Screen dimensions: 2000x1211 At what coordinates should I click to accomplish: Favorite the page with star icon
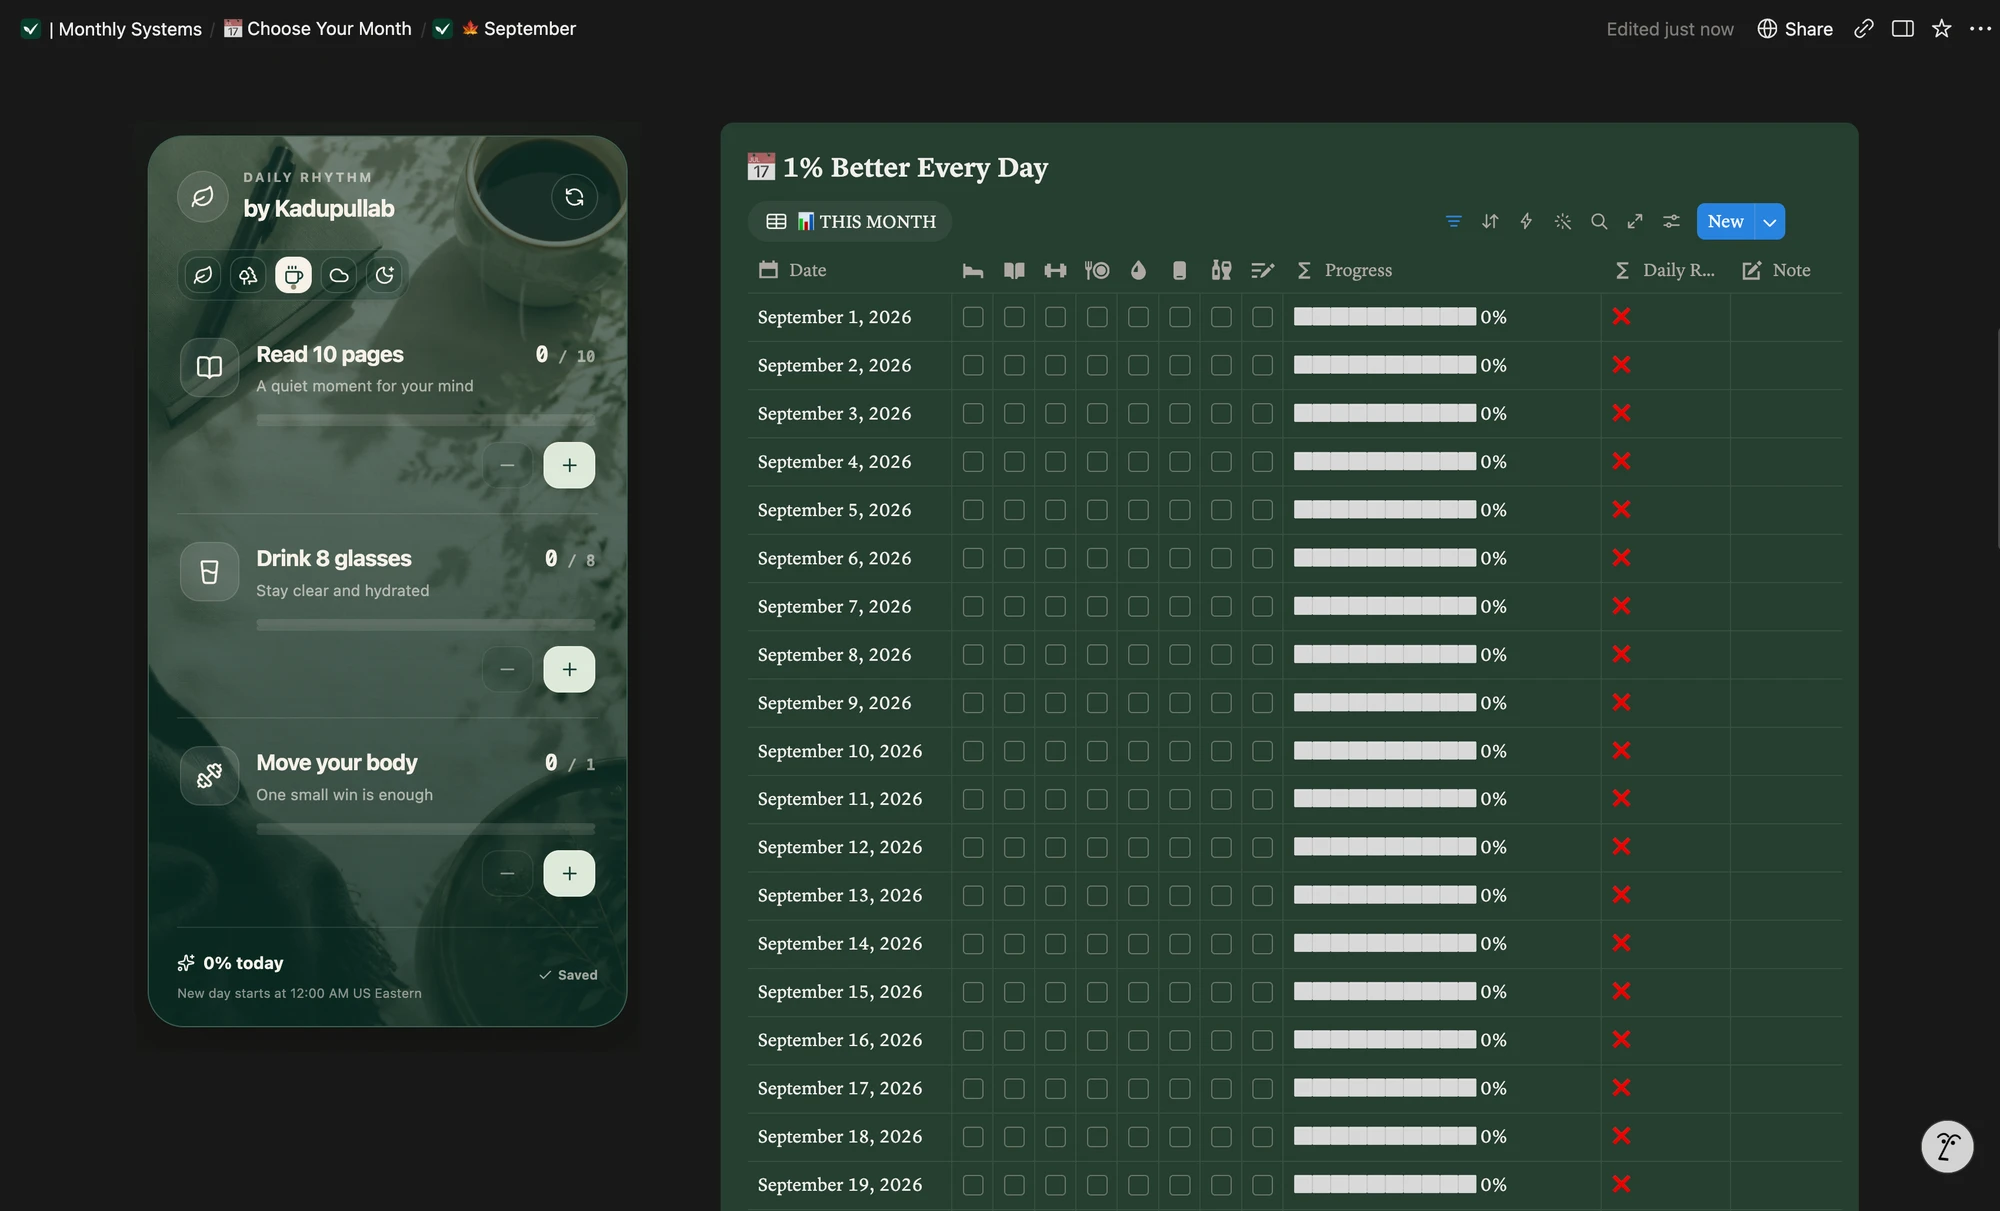[1941, 29]
